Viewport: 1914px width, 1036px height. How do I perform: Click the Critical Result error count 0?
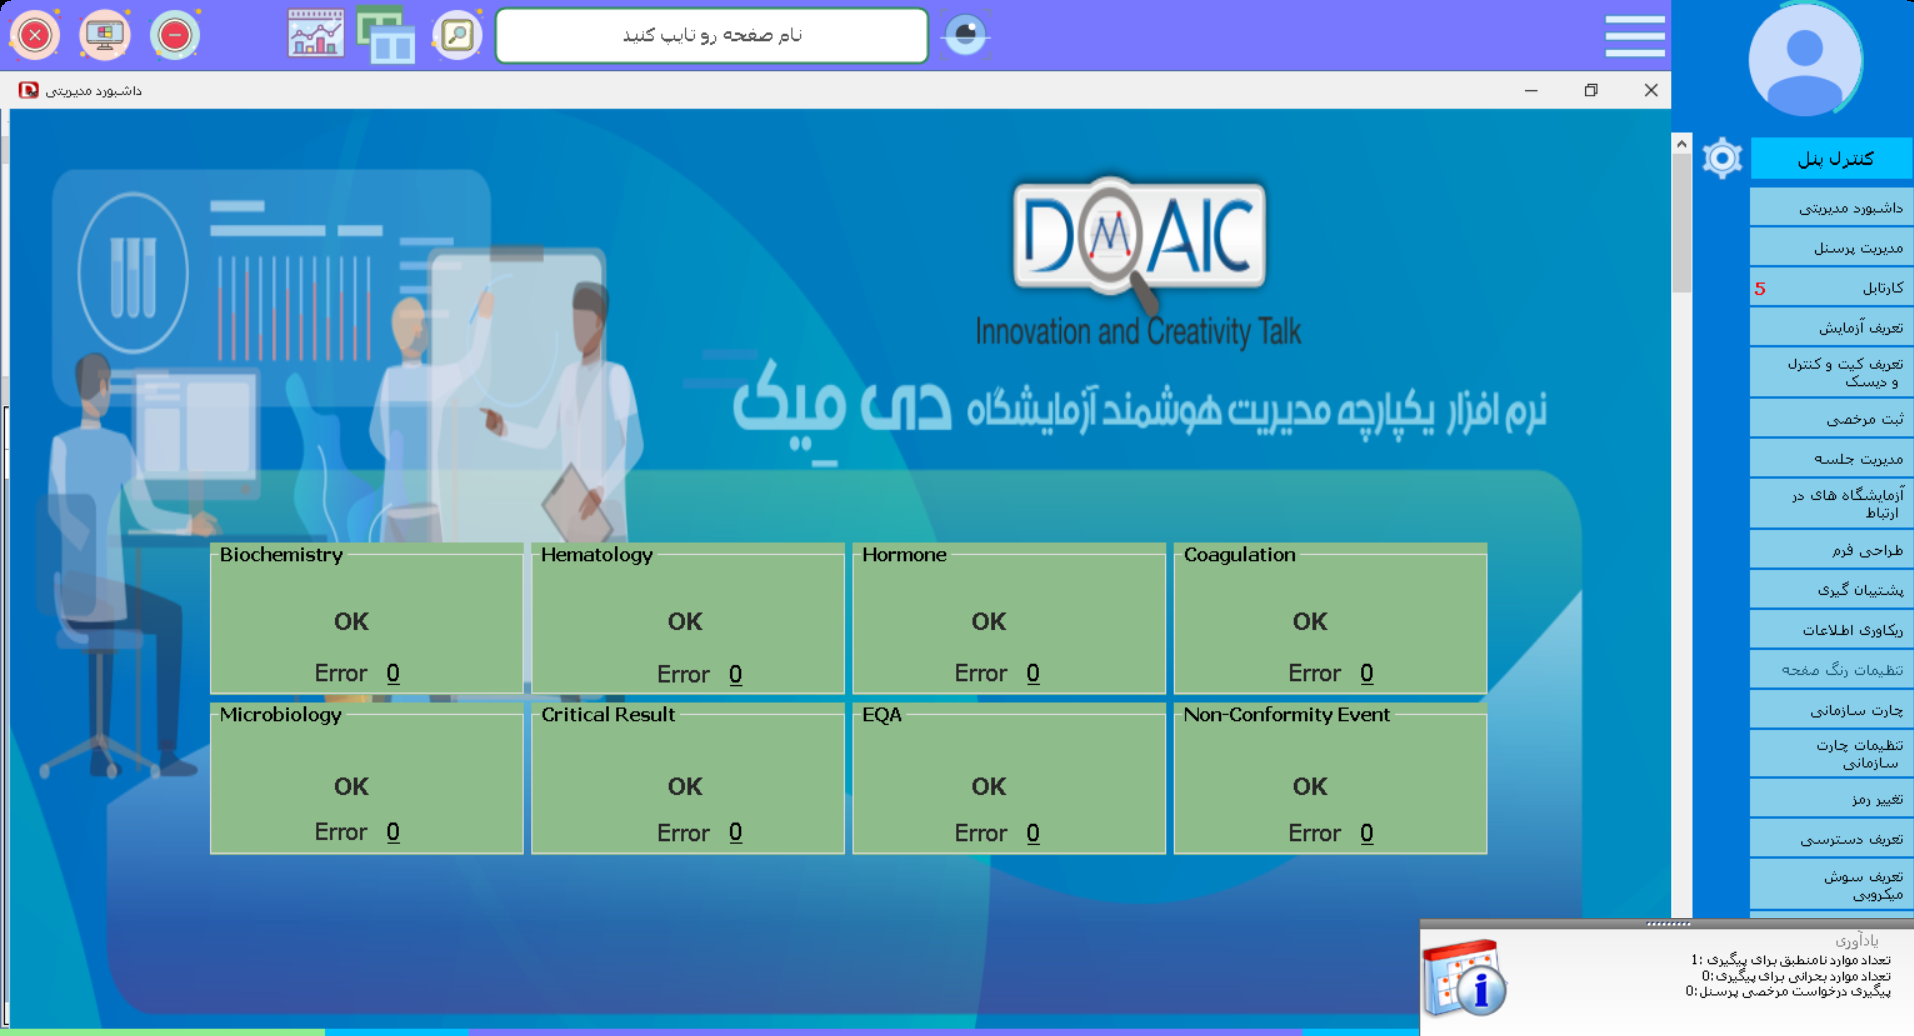tap(735, 833)
